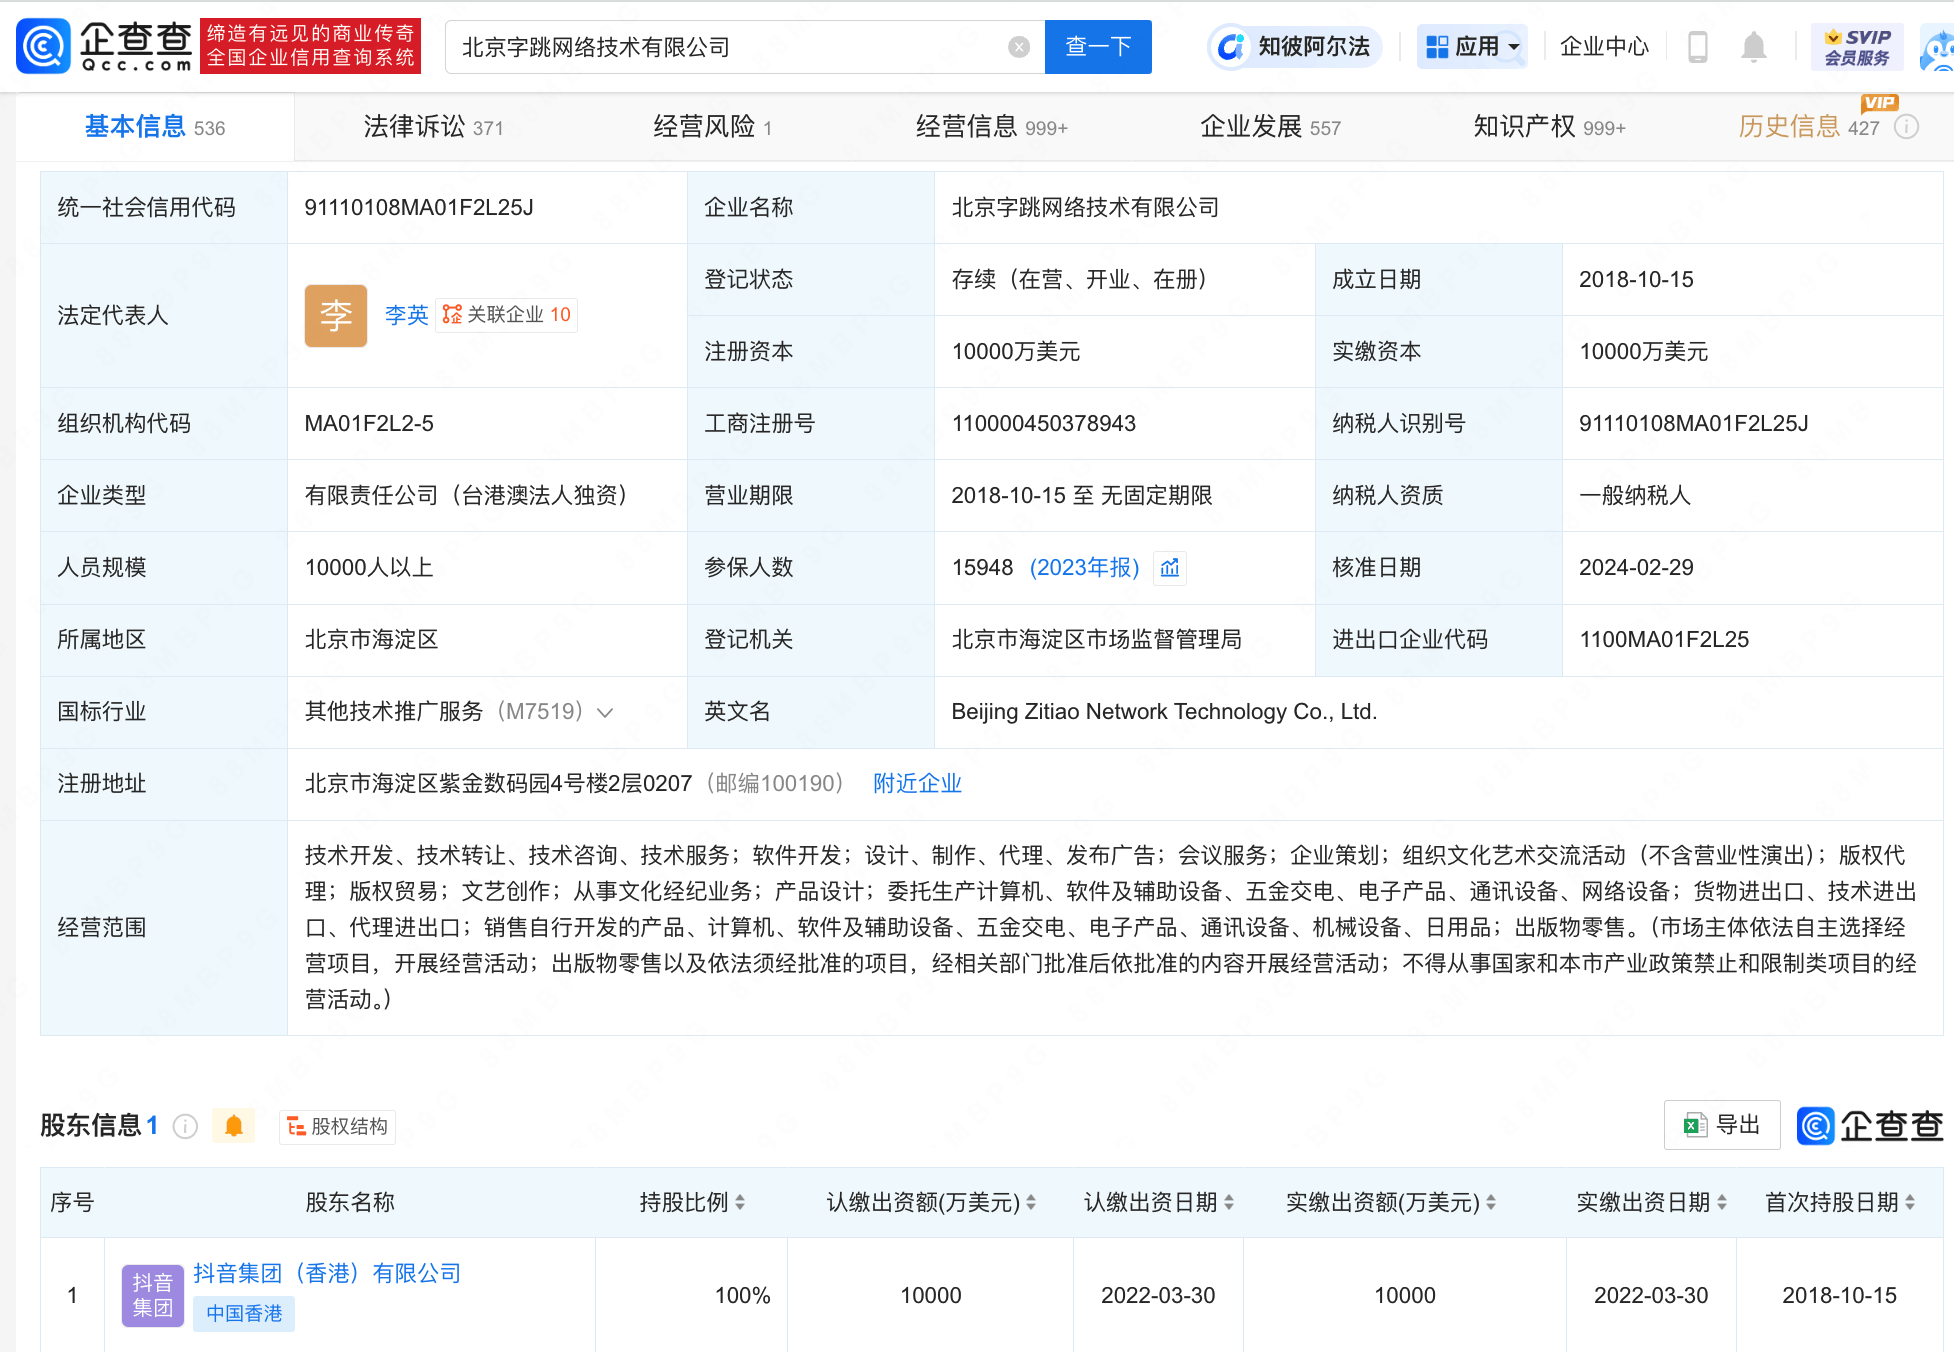
Task: Click the info icon next to 历史信息
Action: [x=1907, y=127]
